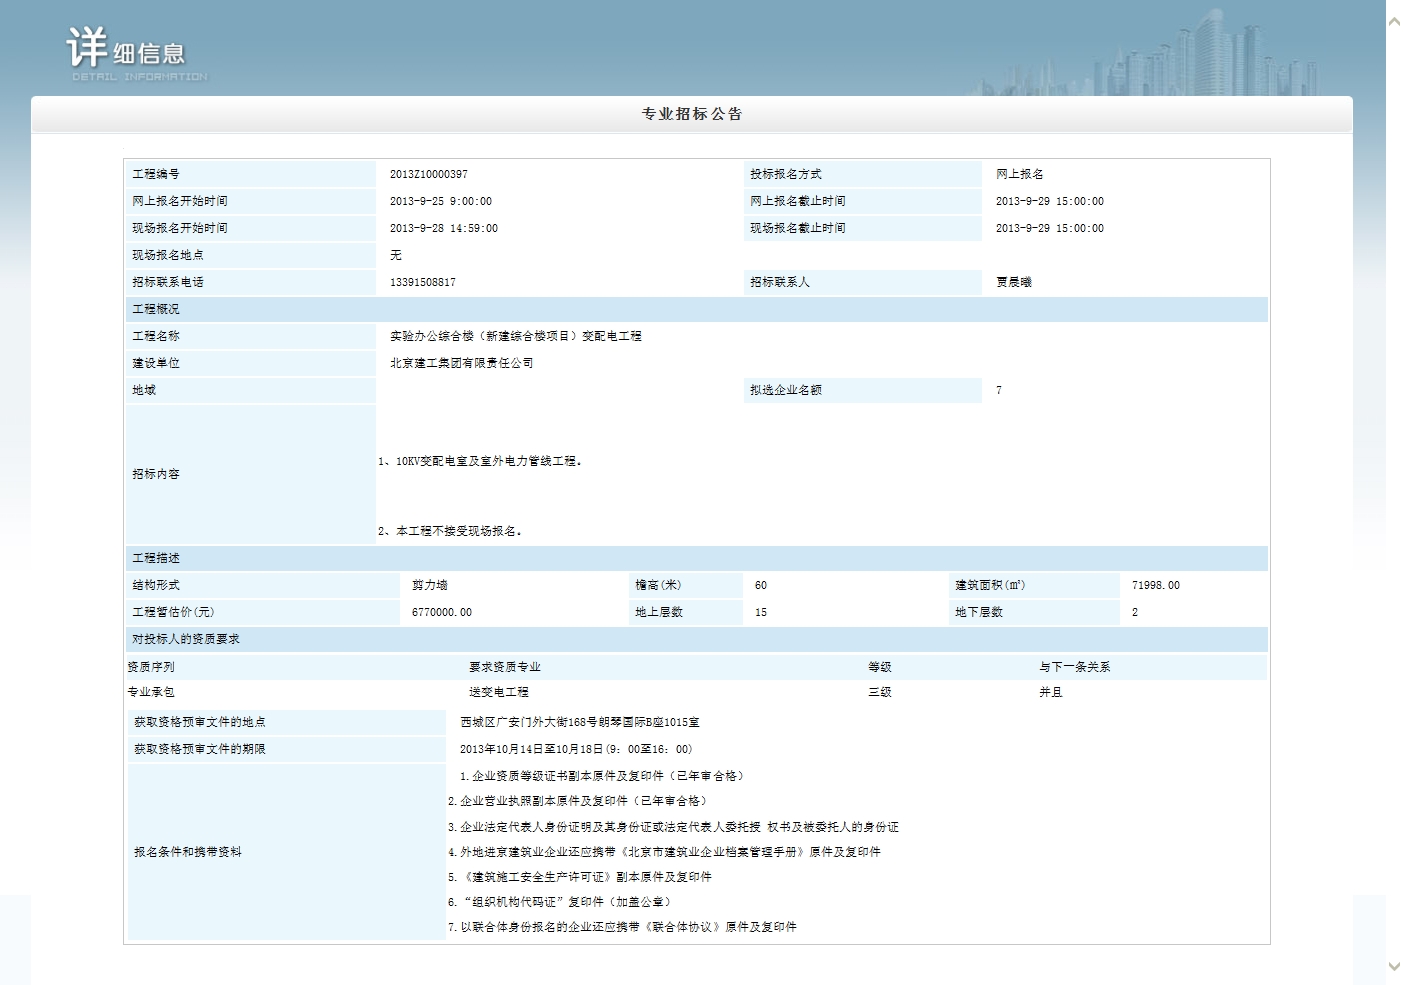Screen dimensions: 1403x985
Task: Click the estimated price value 6770000.00
Action: point(441,612)
